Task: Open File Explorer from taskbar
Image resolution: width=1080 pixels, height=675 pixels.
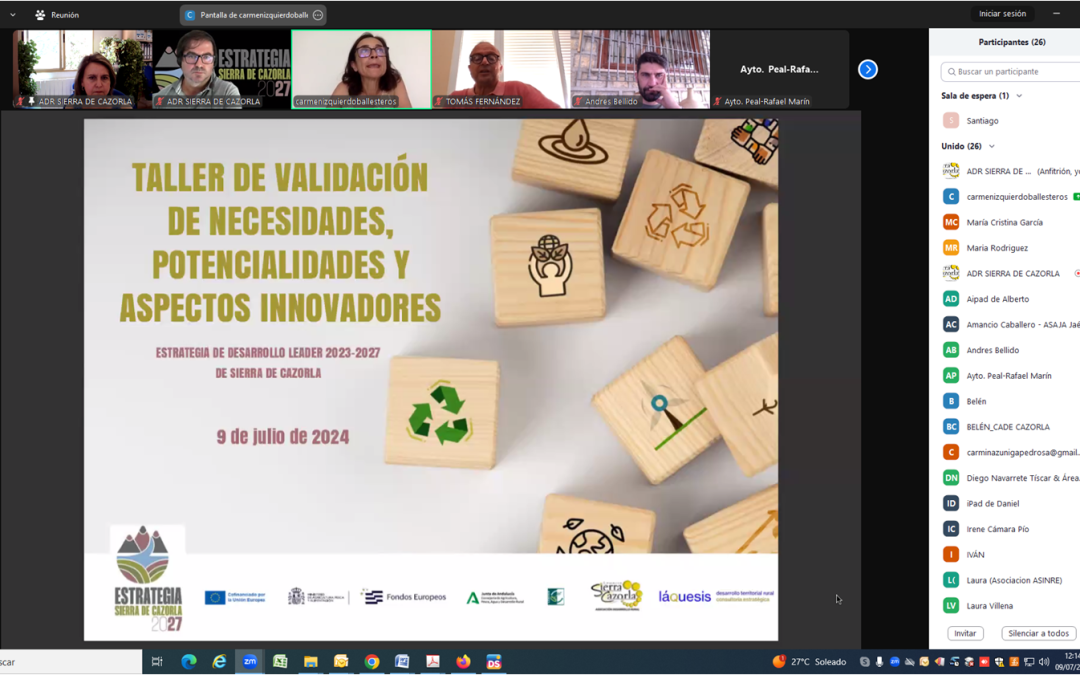Action: pos(311,662)
